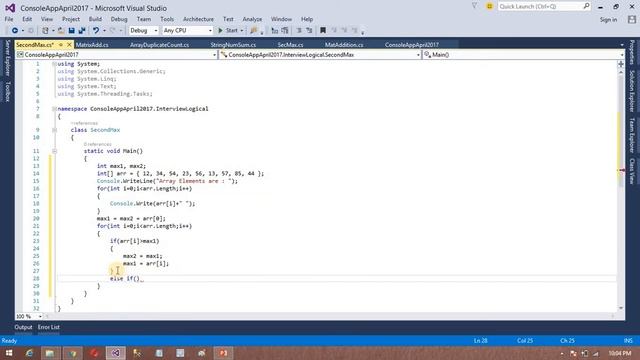Click the Comment out selected lines icon
Image resolution: width=640 pixels, height=360 pixels.
click(299, 31)
